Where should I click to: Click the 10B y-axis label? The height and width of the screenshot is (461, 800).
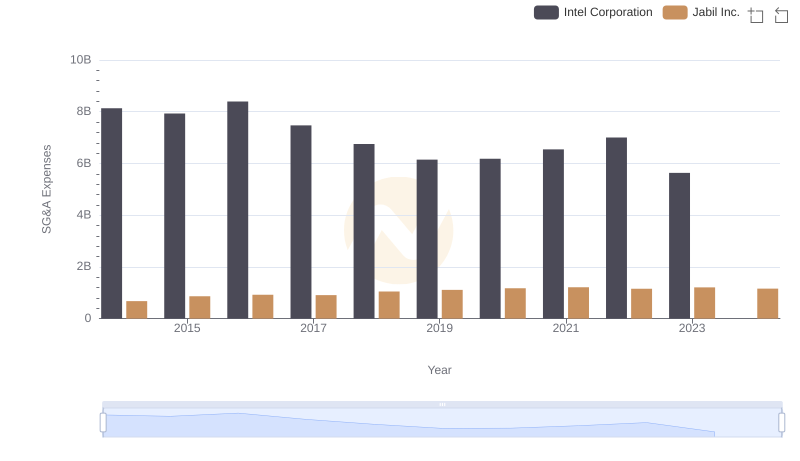[81, 60]
